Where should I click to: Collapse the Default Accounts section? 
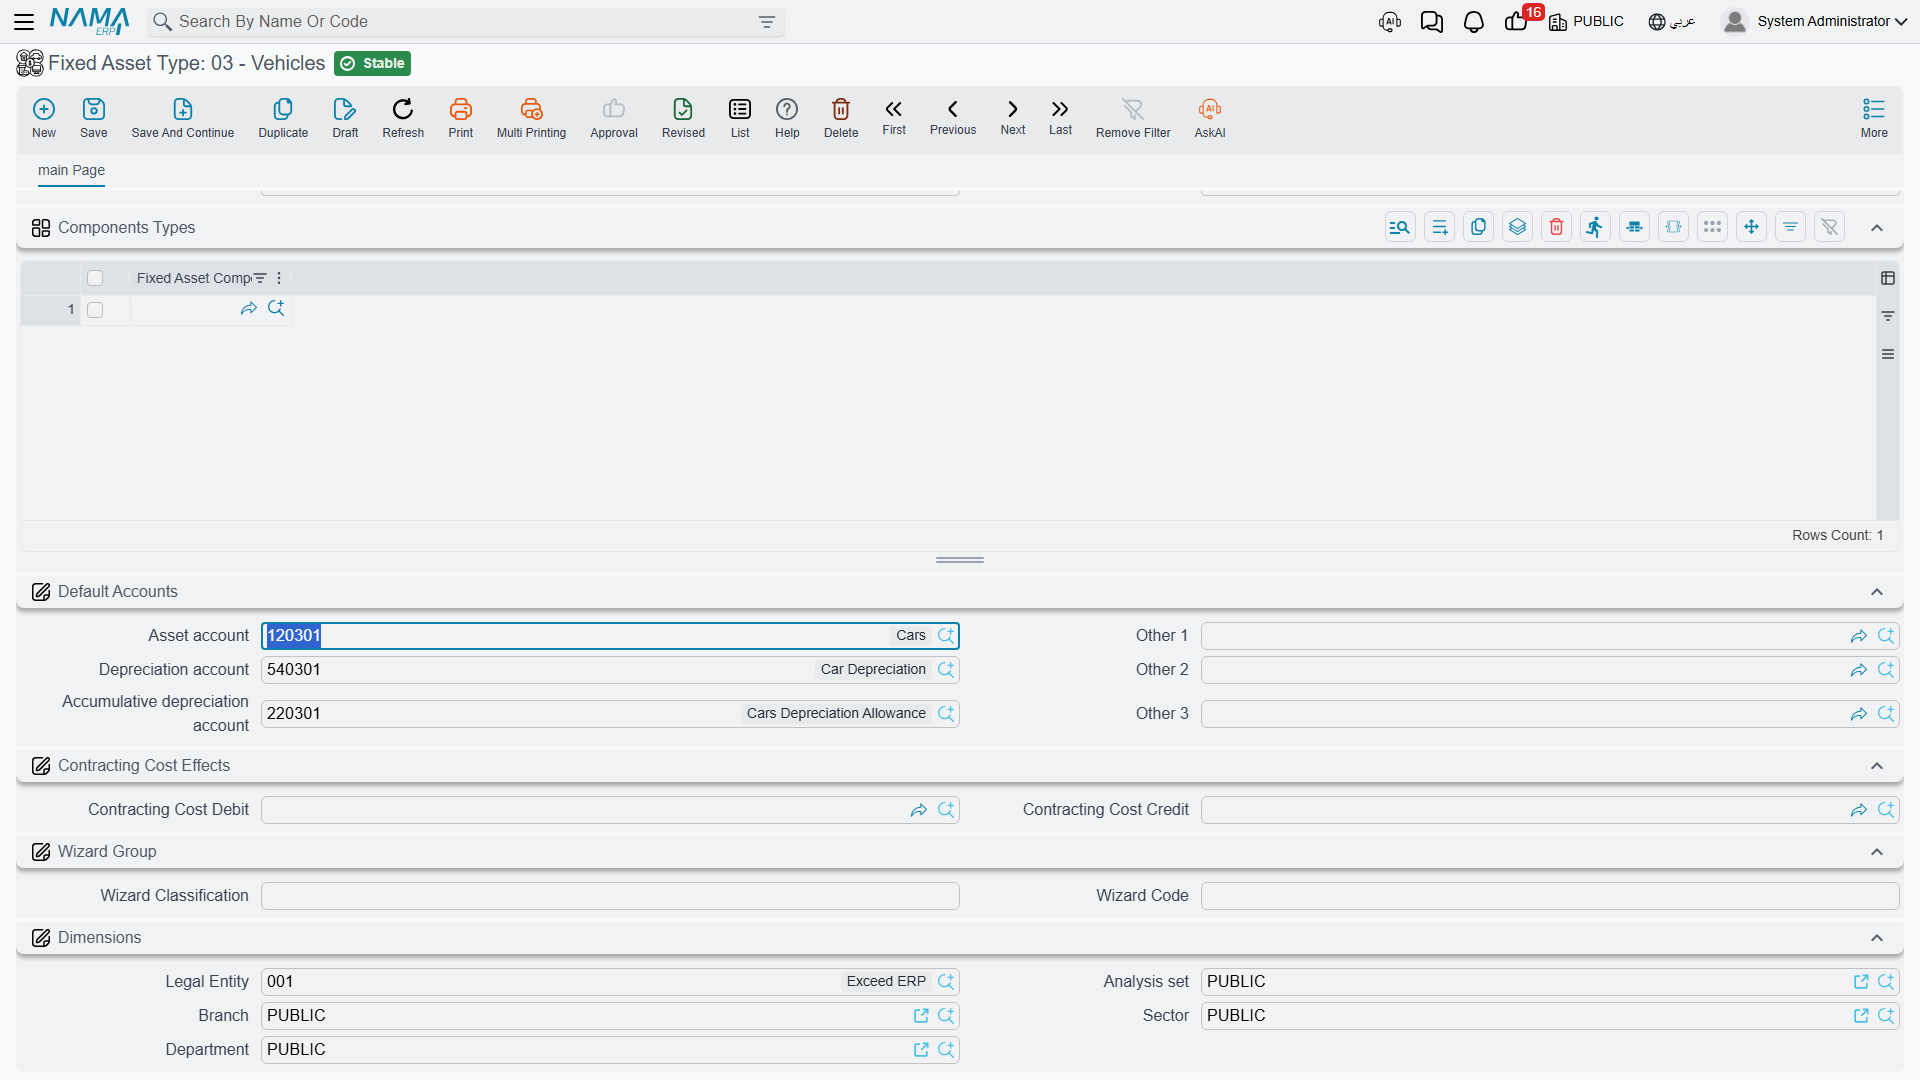click(1877, 592)
